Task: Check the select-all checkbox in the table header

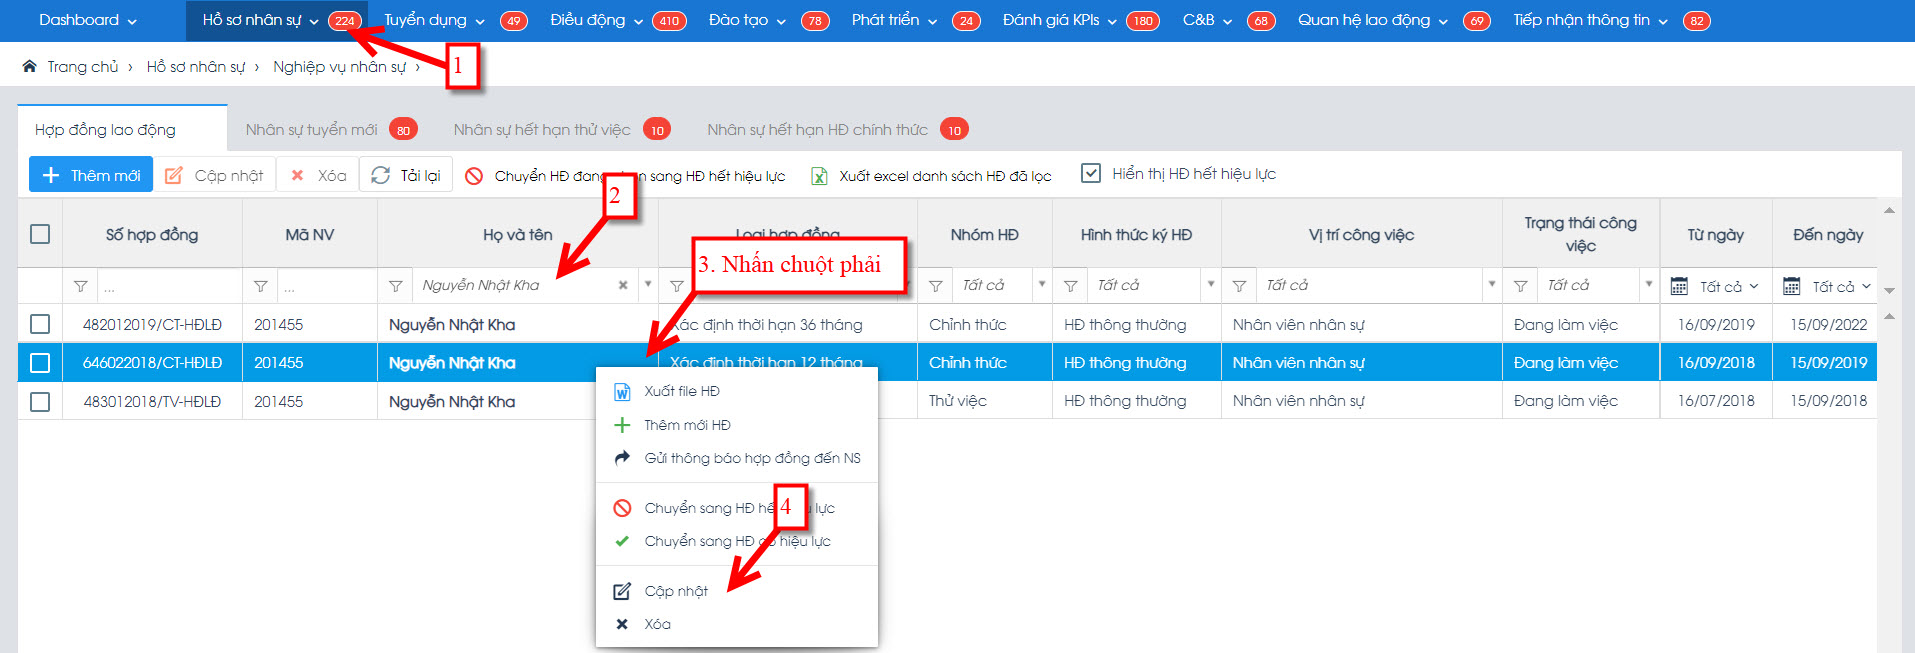Action: 40,234
